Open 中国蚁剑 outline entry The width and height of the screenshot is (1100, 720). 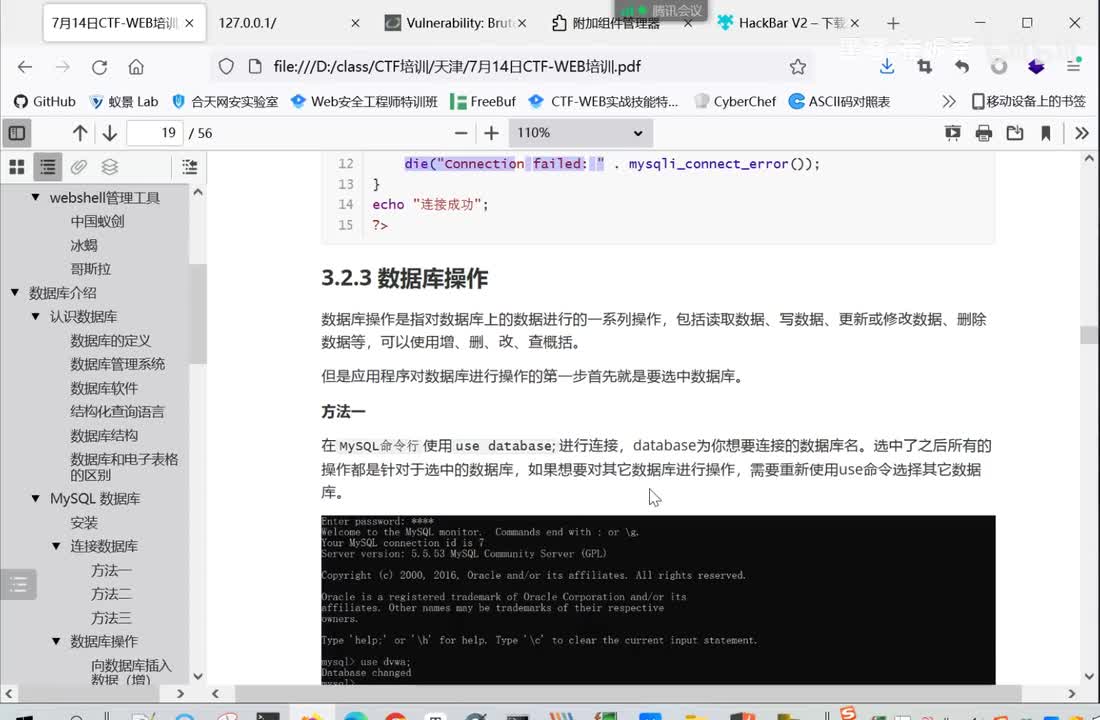click(98, 221)
